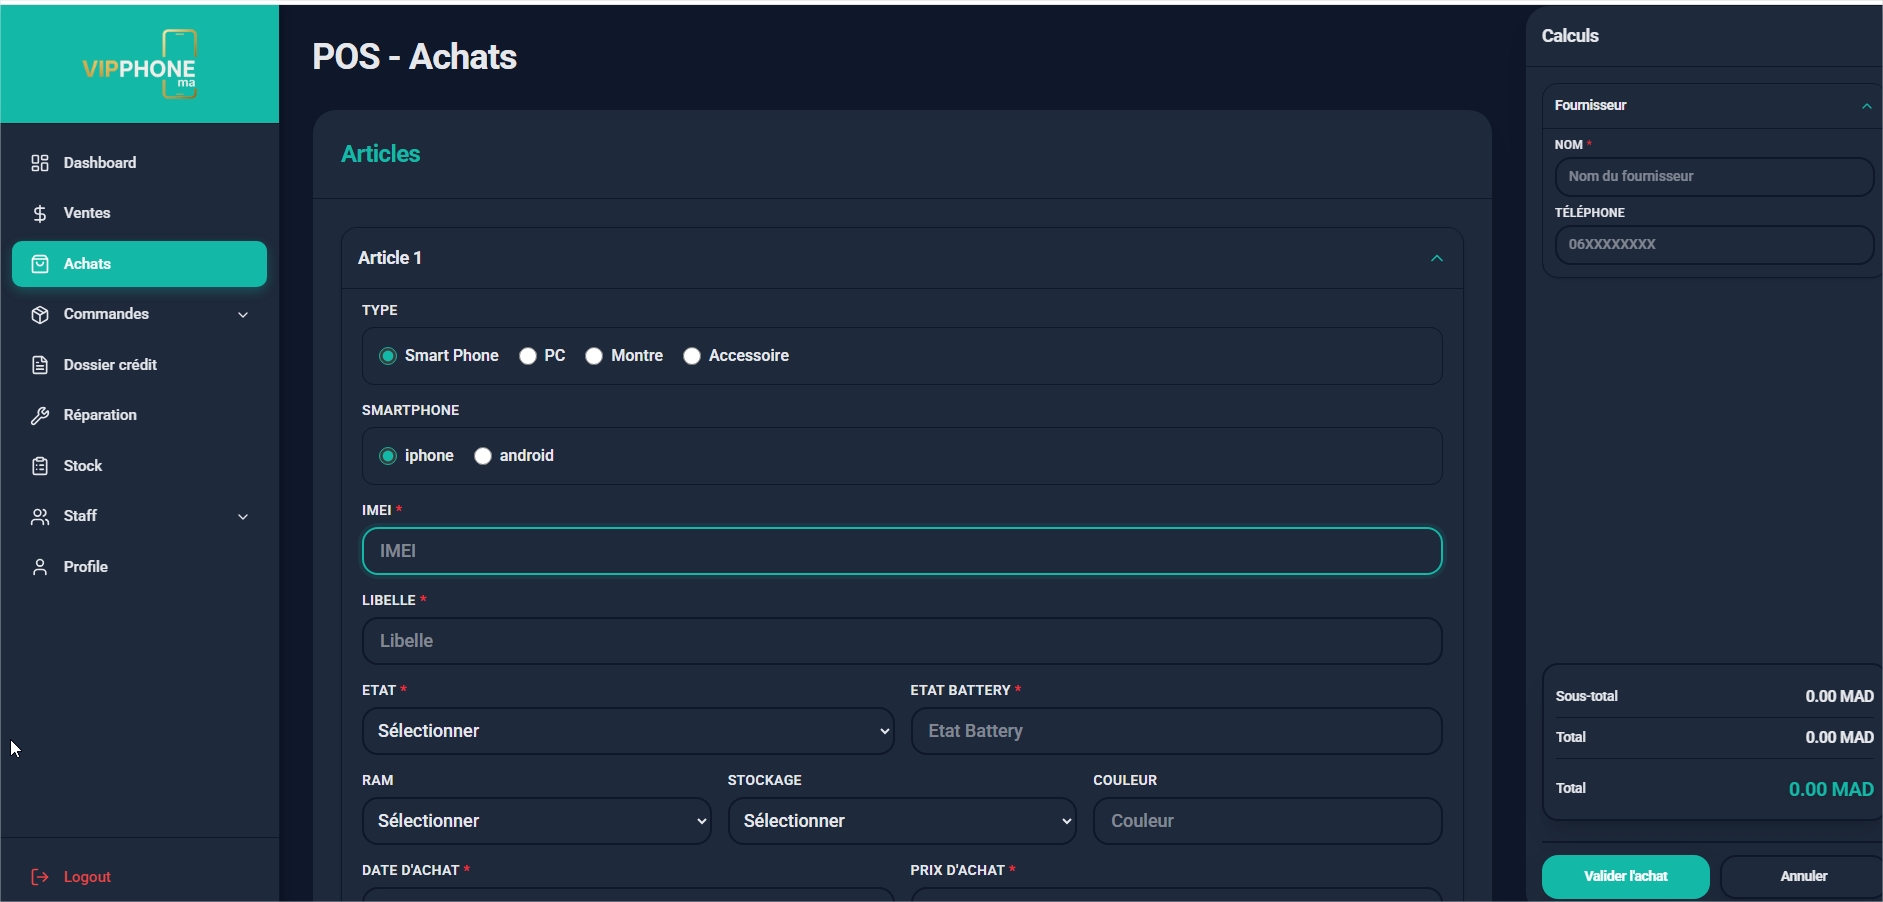Viewport: 1883px width, 902px height.
Task: Click the Stock clipboard icon
Action: [x=40, y=466]
